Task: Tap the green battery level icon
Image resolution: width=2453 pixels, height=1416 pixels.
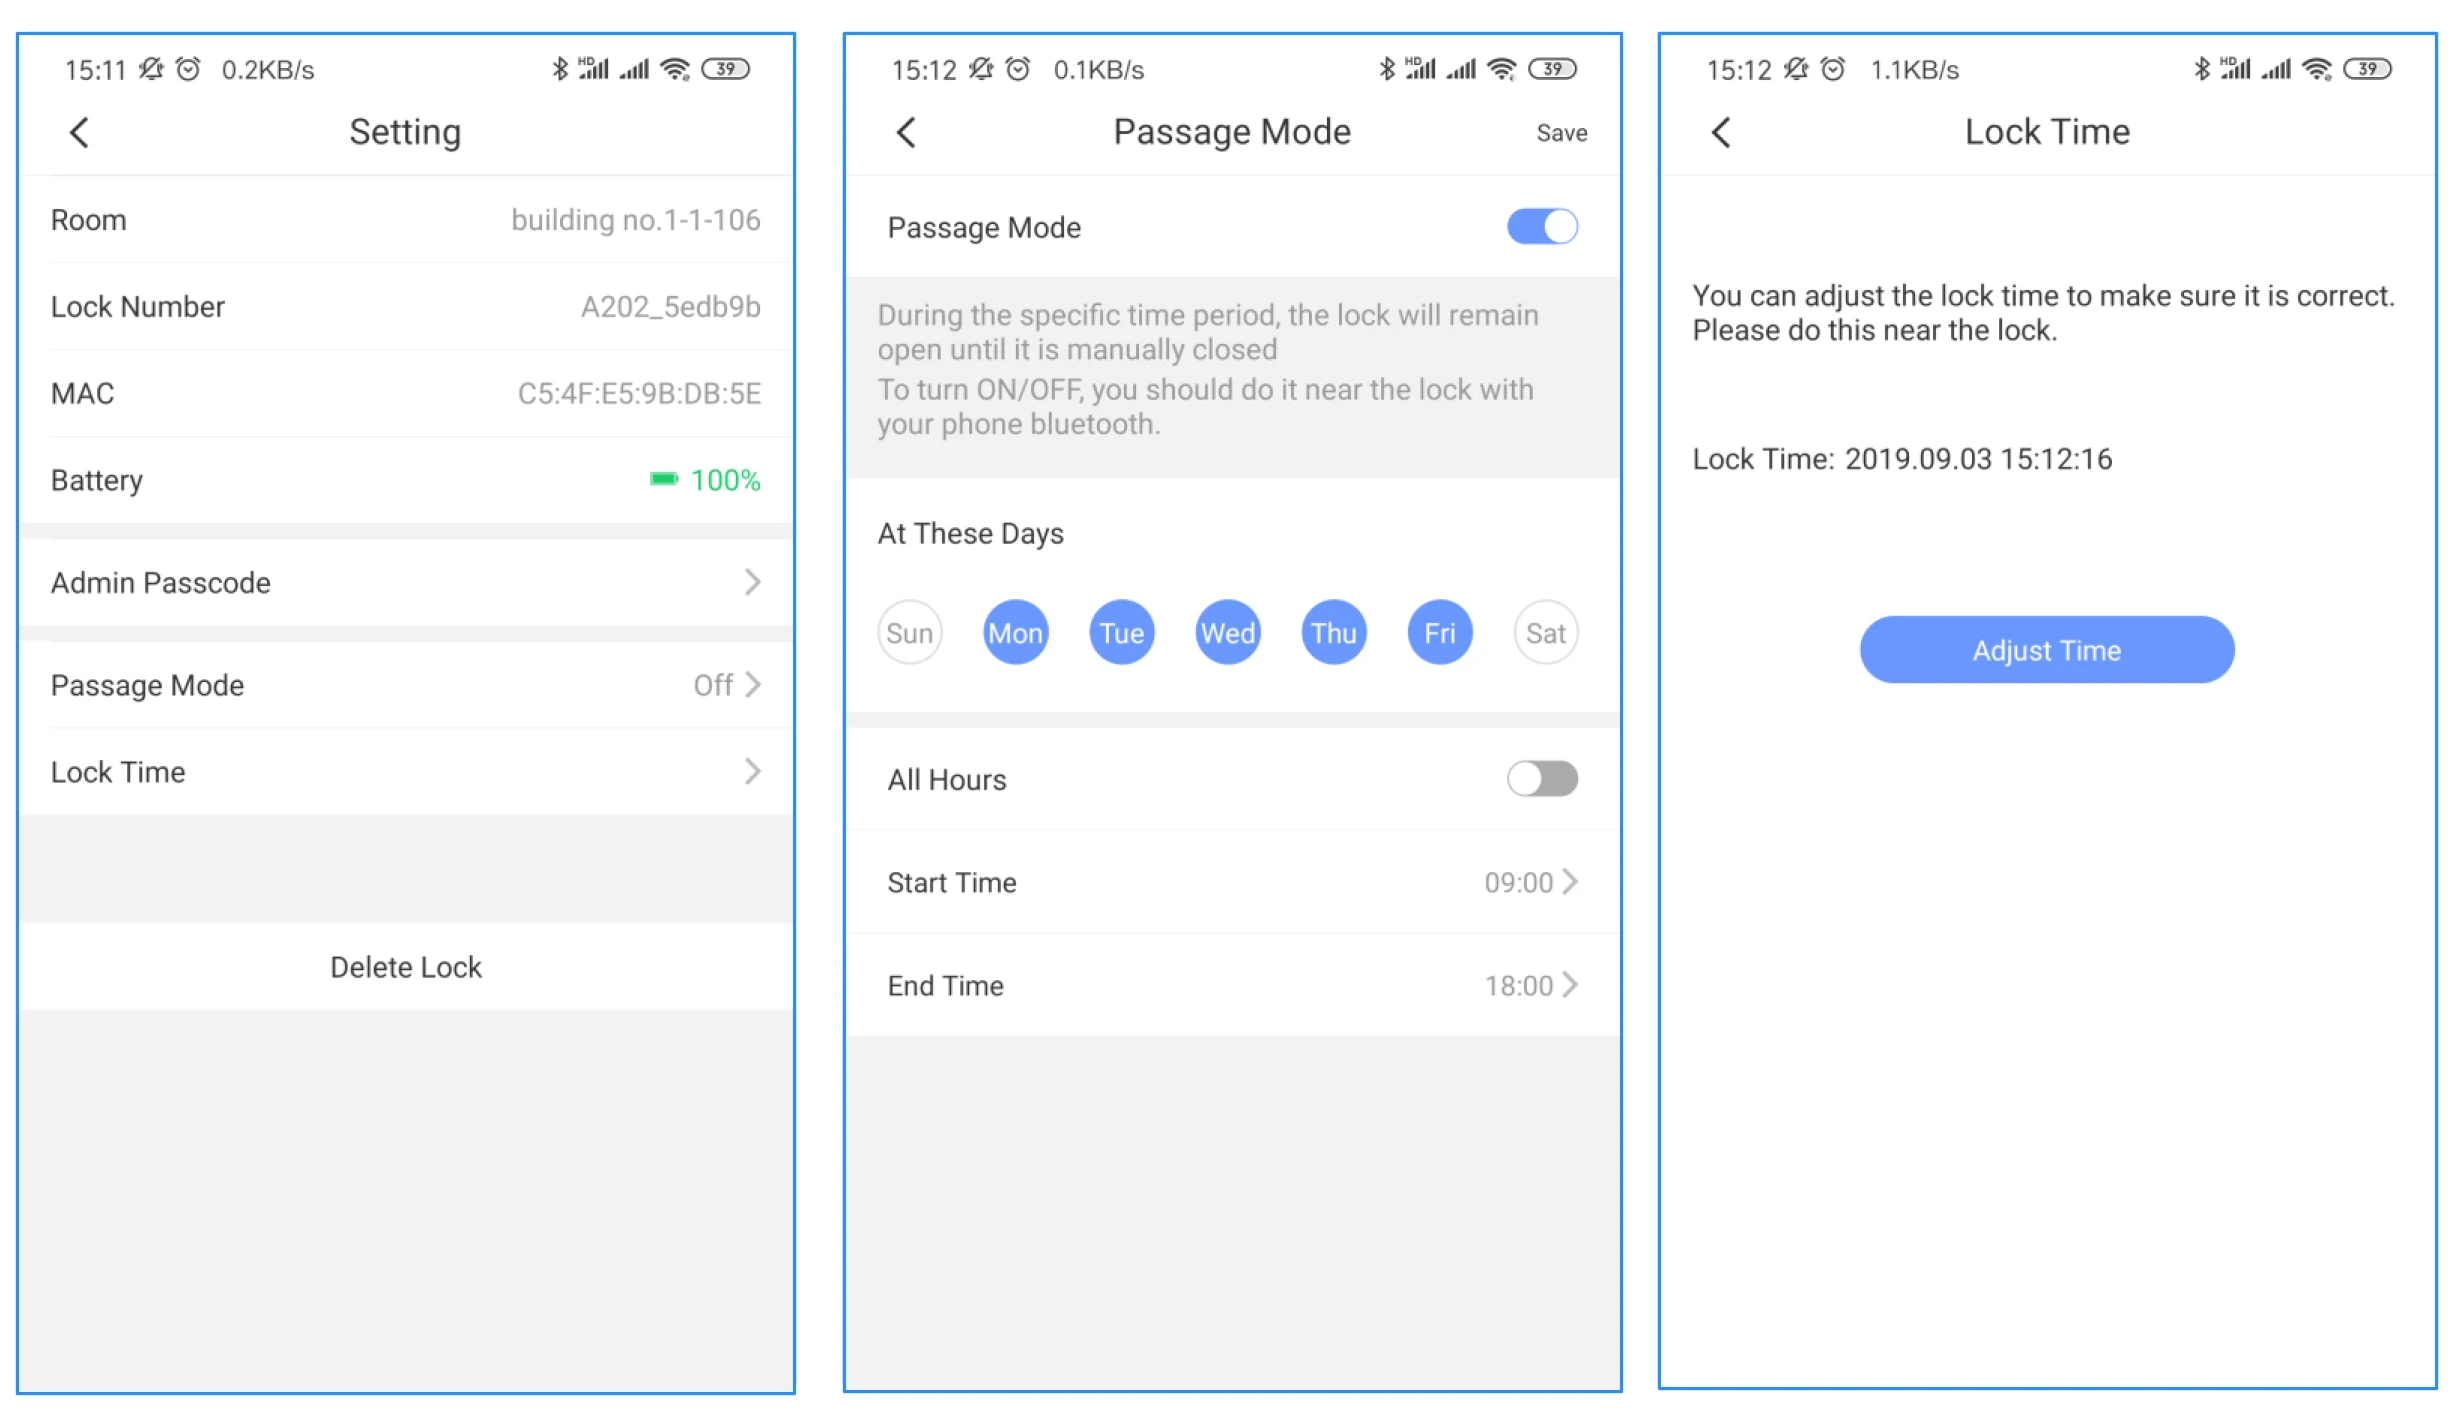Action: (x=663, y=480)
